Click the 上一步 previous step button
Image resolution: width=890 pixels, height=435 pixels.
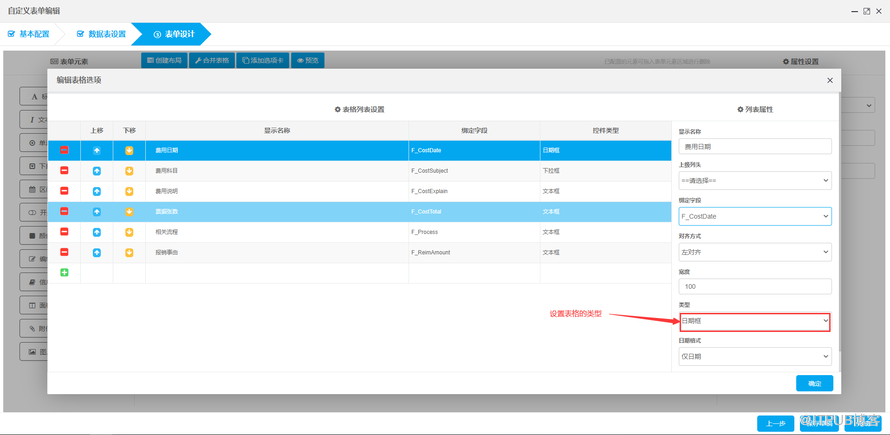point(775,423)
